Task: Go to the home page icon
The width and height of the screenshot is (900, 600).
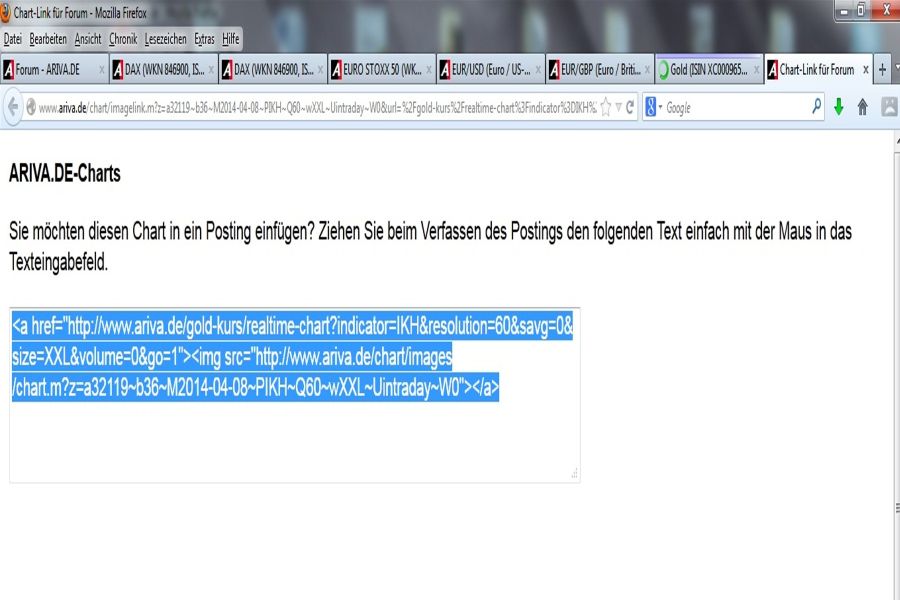Action: [862, 107]
